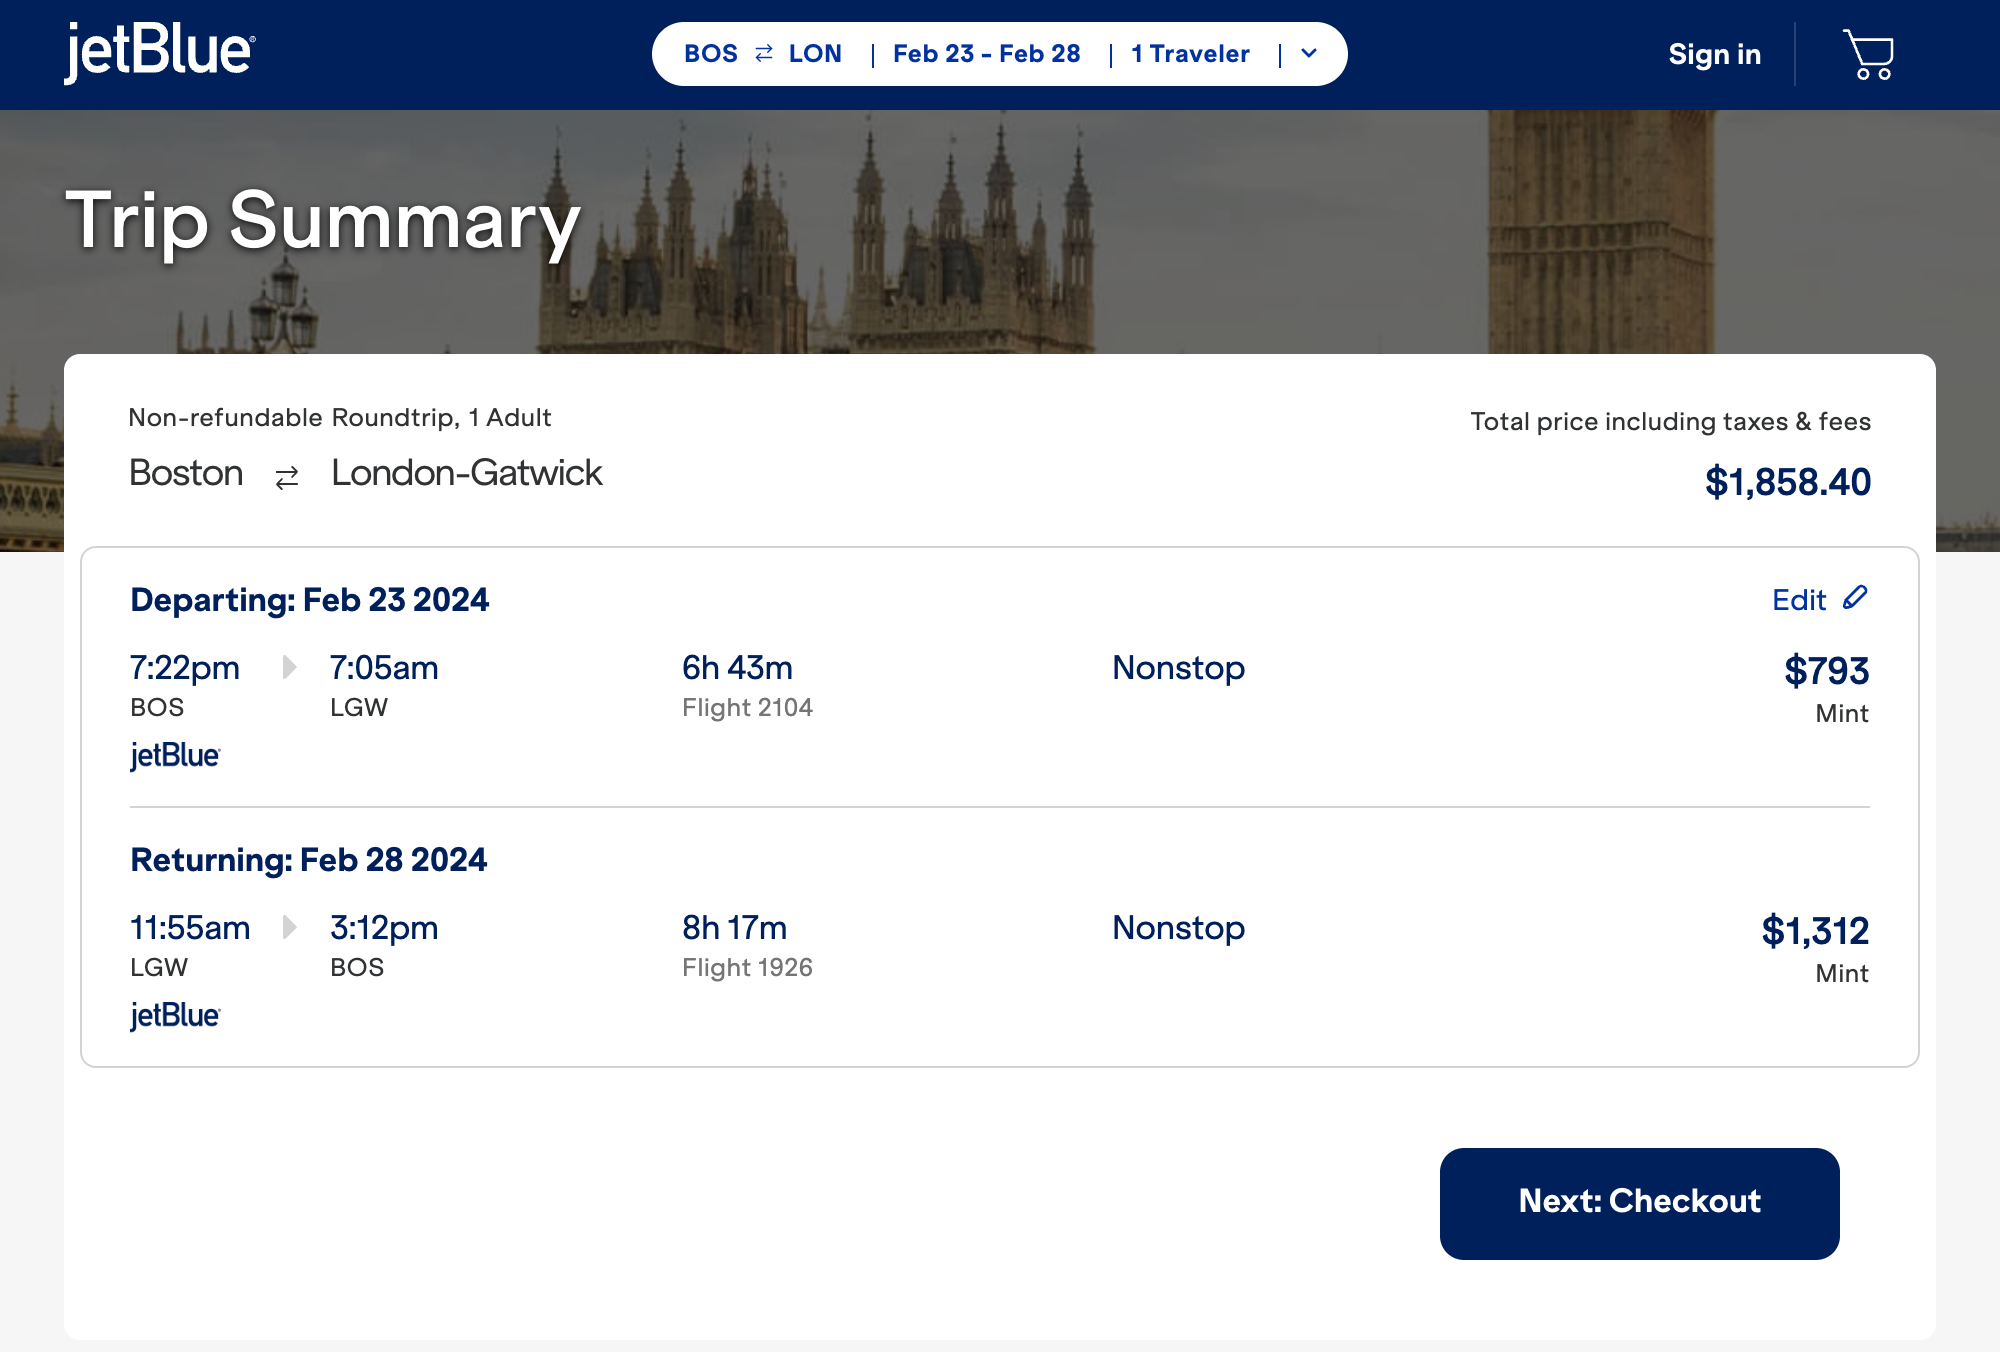Click the jetBlue logo in header
2000x1352 pixels.
(x=160, y=52)
